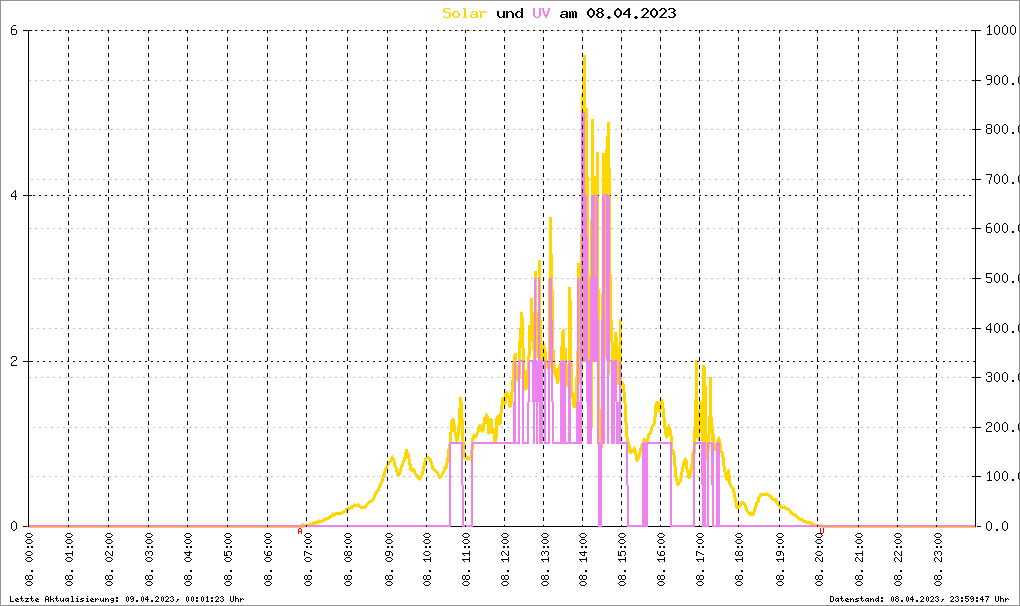Click the small red sunrise marker near 07:00

tap(300, 531)
